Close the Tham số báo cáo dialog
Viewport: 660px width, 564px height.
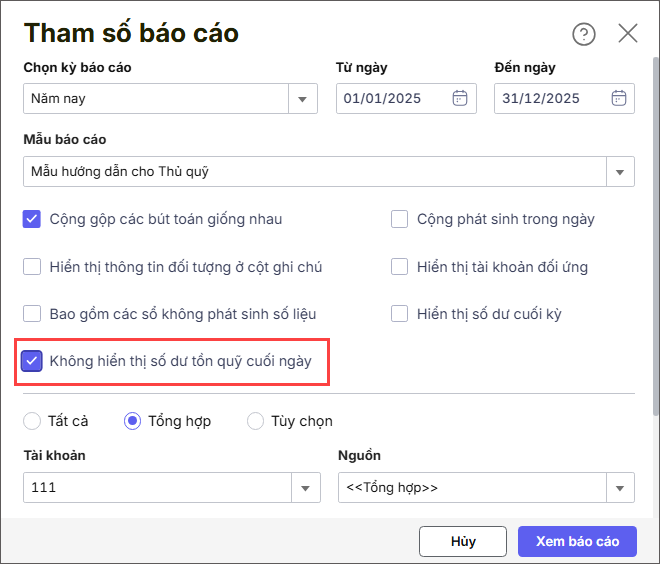(x=628, y=33)
